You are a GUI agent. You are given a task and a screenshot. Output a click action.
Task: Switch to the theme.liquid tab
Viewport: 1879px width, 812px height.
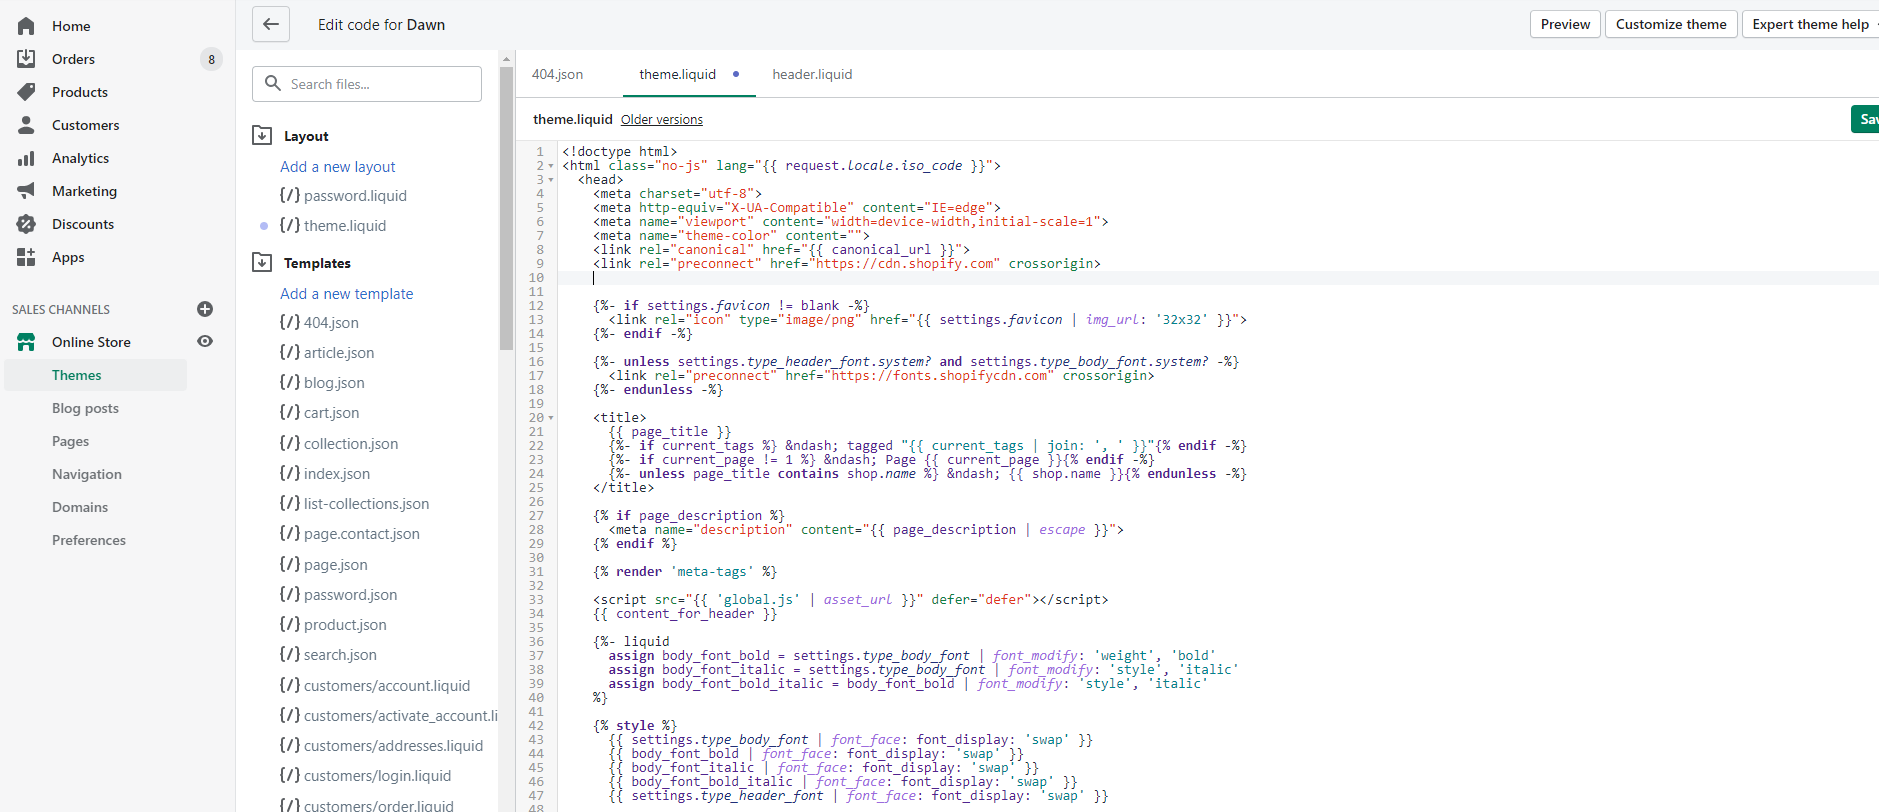678,74
